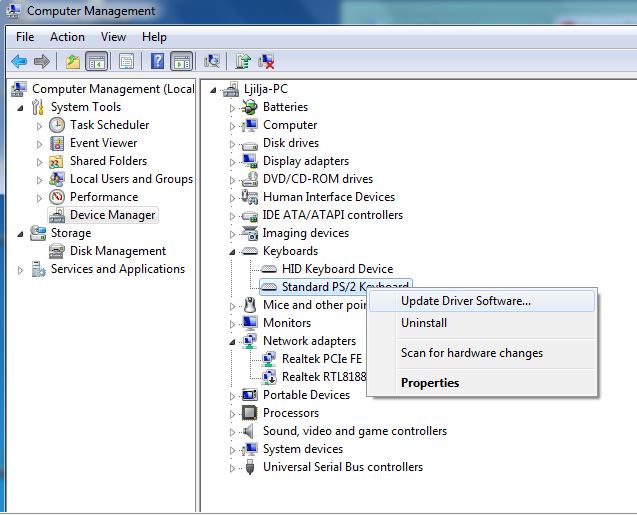This screenshot has height=515, width=637.
Task: Collapse the Keyboards category
Action: (x=233, y=252)
